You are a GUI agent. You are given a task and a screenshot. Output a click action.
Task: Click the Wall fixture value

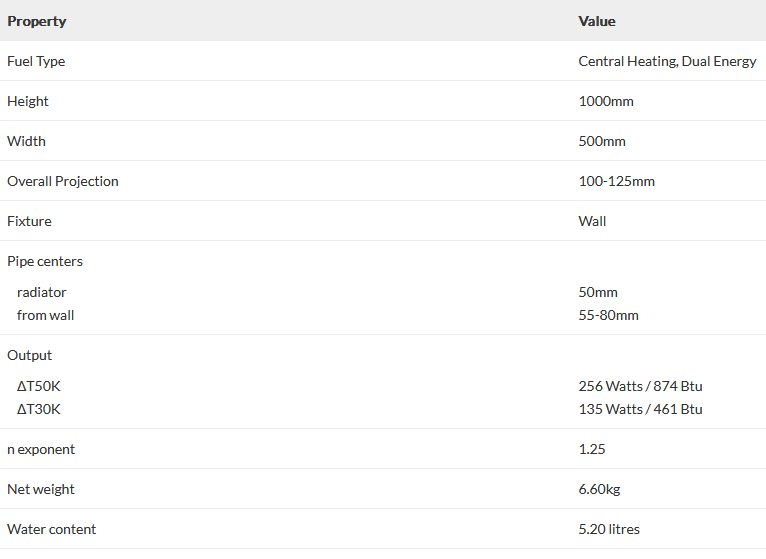(592, 221)
